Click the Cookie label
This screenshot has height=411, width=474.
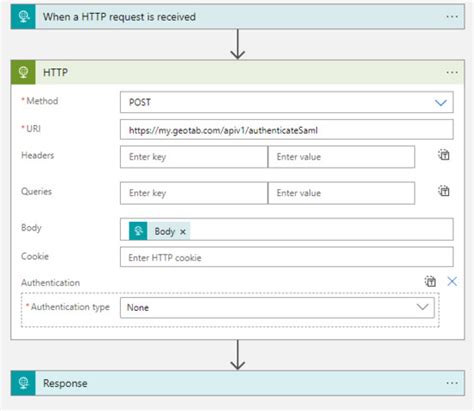pos(35,256)
